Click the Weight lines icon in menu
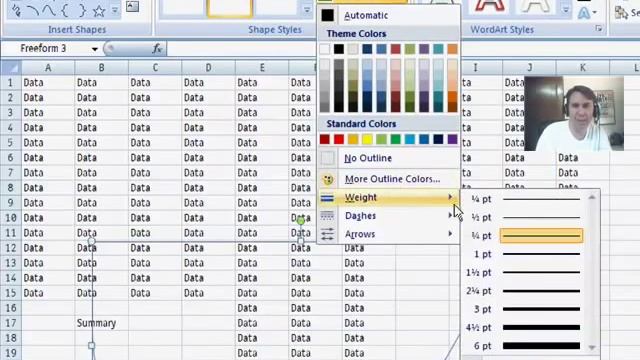 (x=327, y=198)
